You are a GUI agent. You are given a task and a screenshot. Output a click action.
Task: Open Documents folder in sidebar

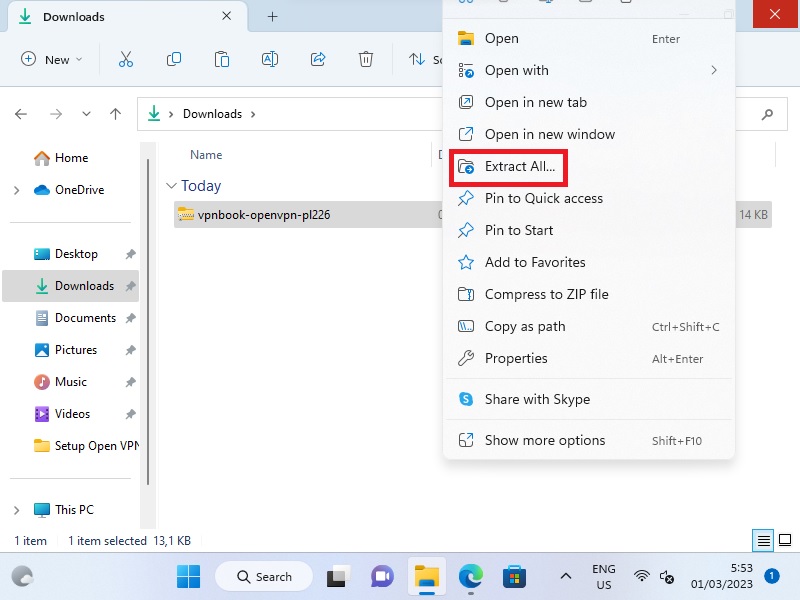pos(85,318)
